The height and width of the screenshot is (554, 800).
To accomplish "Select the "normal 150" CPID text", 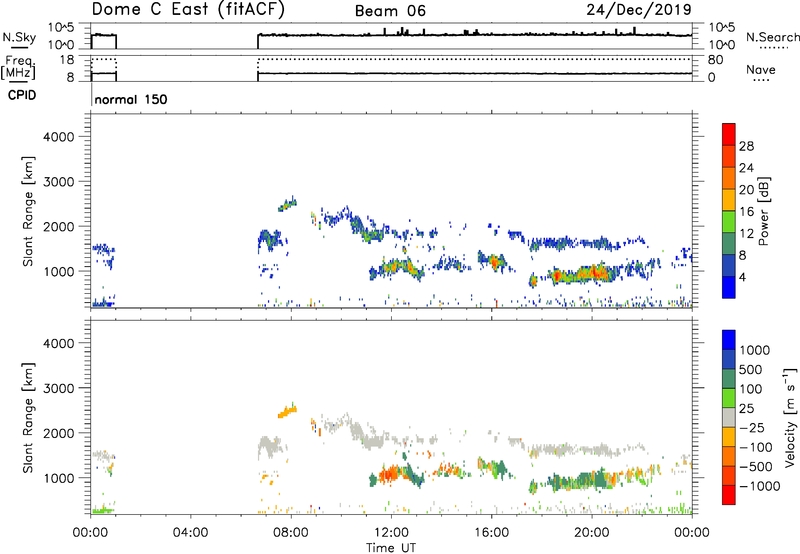I will click(x=131, y=99).
